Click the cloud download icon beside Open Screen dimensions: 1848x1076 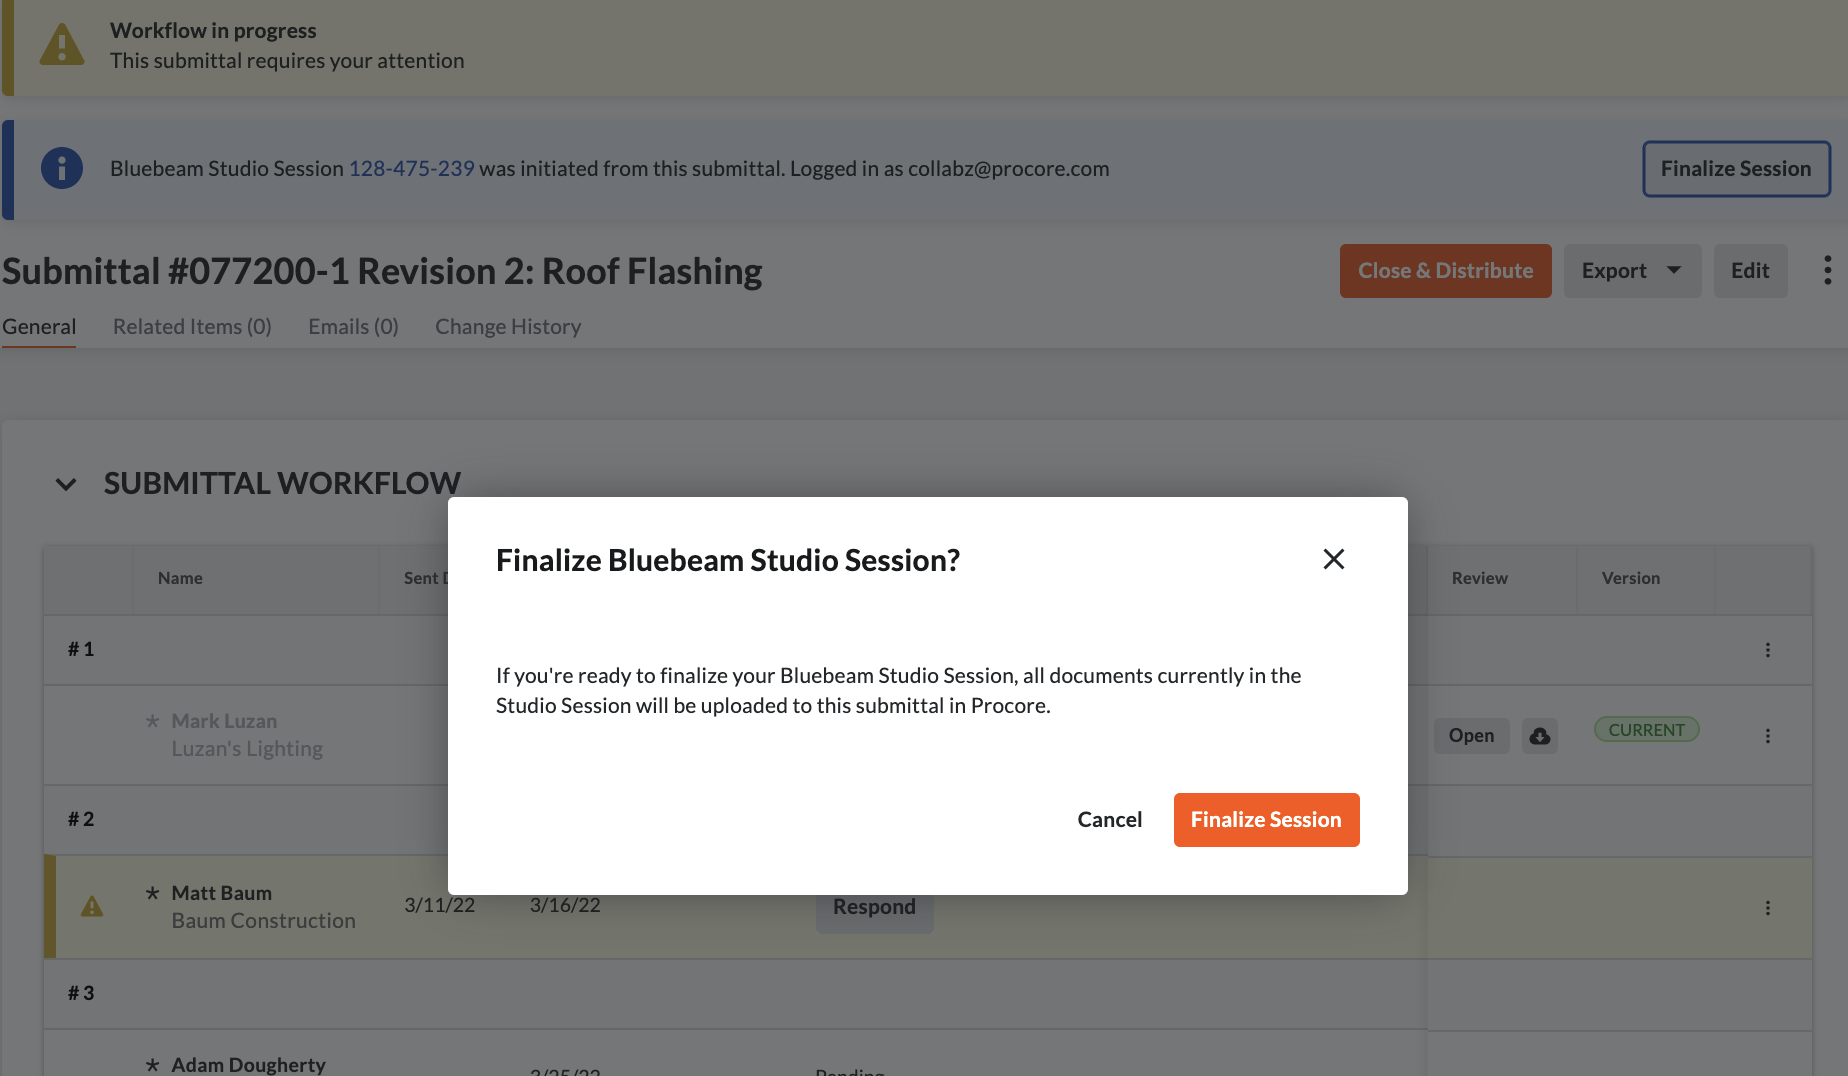pos(1540,736)
